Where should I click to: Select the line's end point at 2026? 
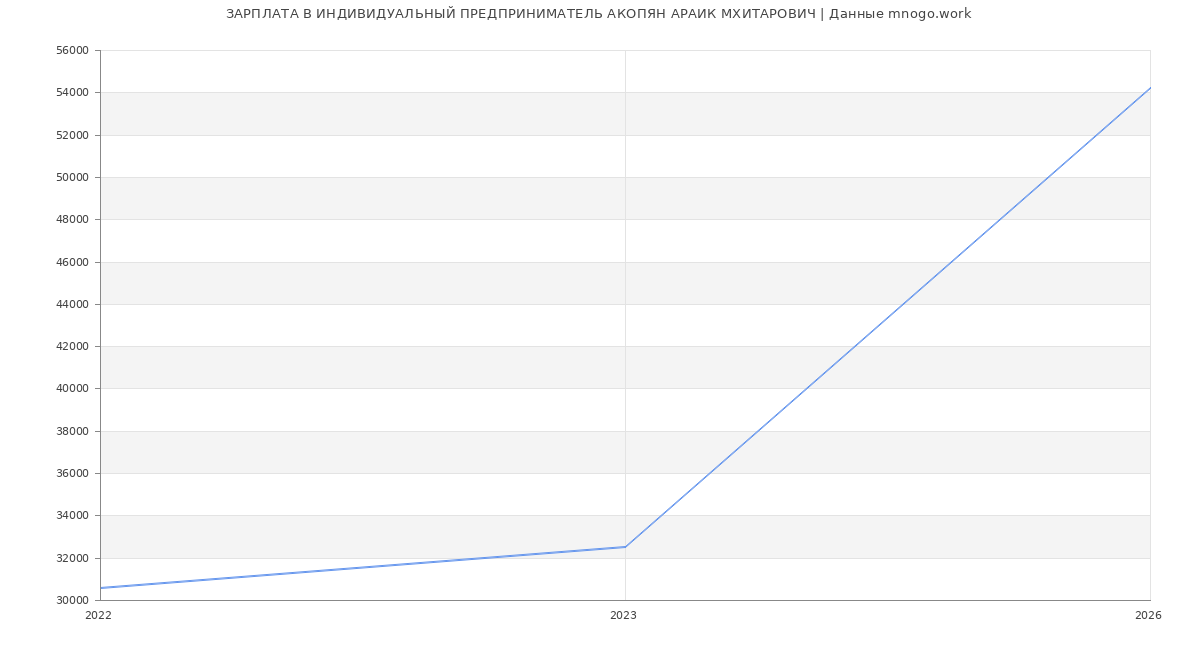point(1149,88)
